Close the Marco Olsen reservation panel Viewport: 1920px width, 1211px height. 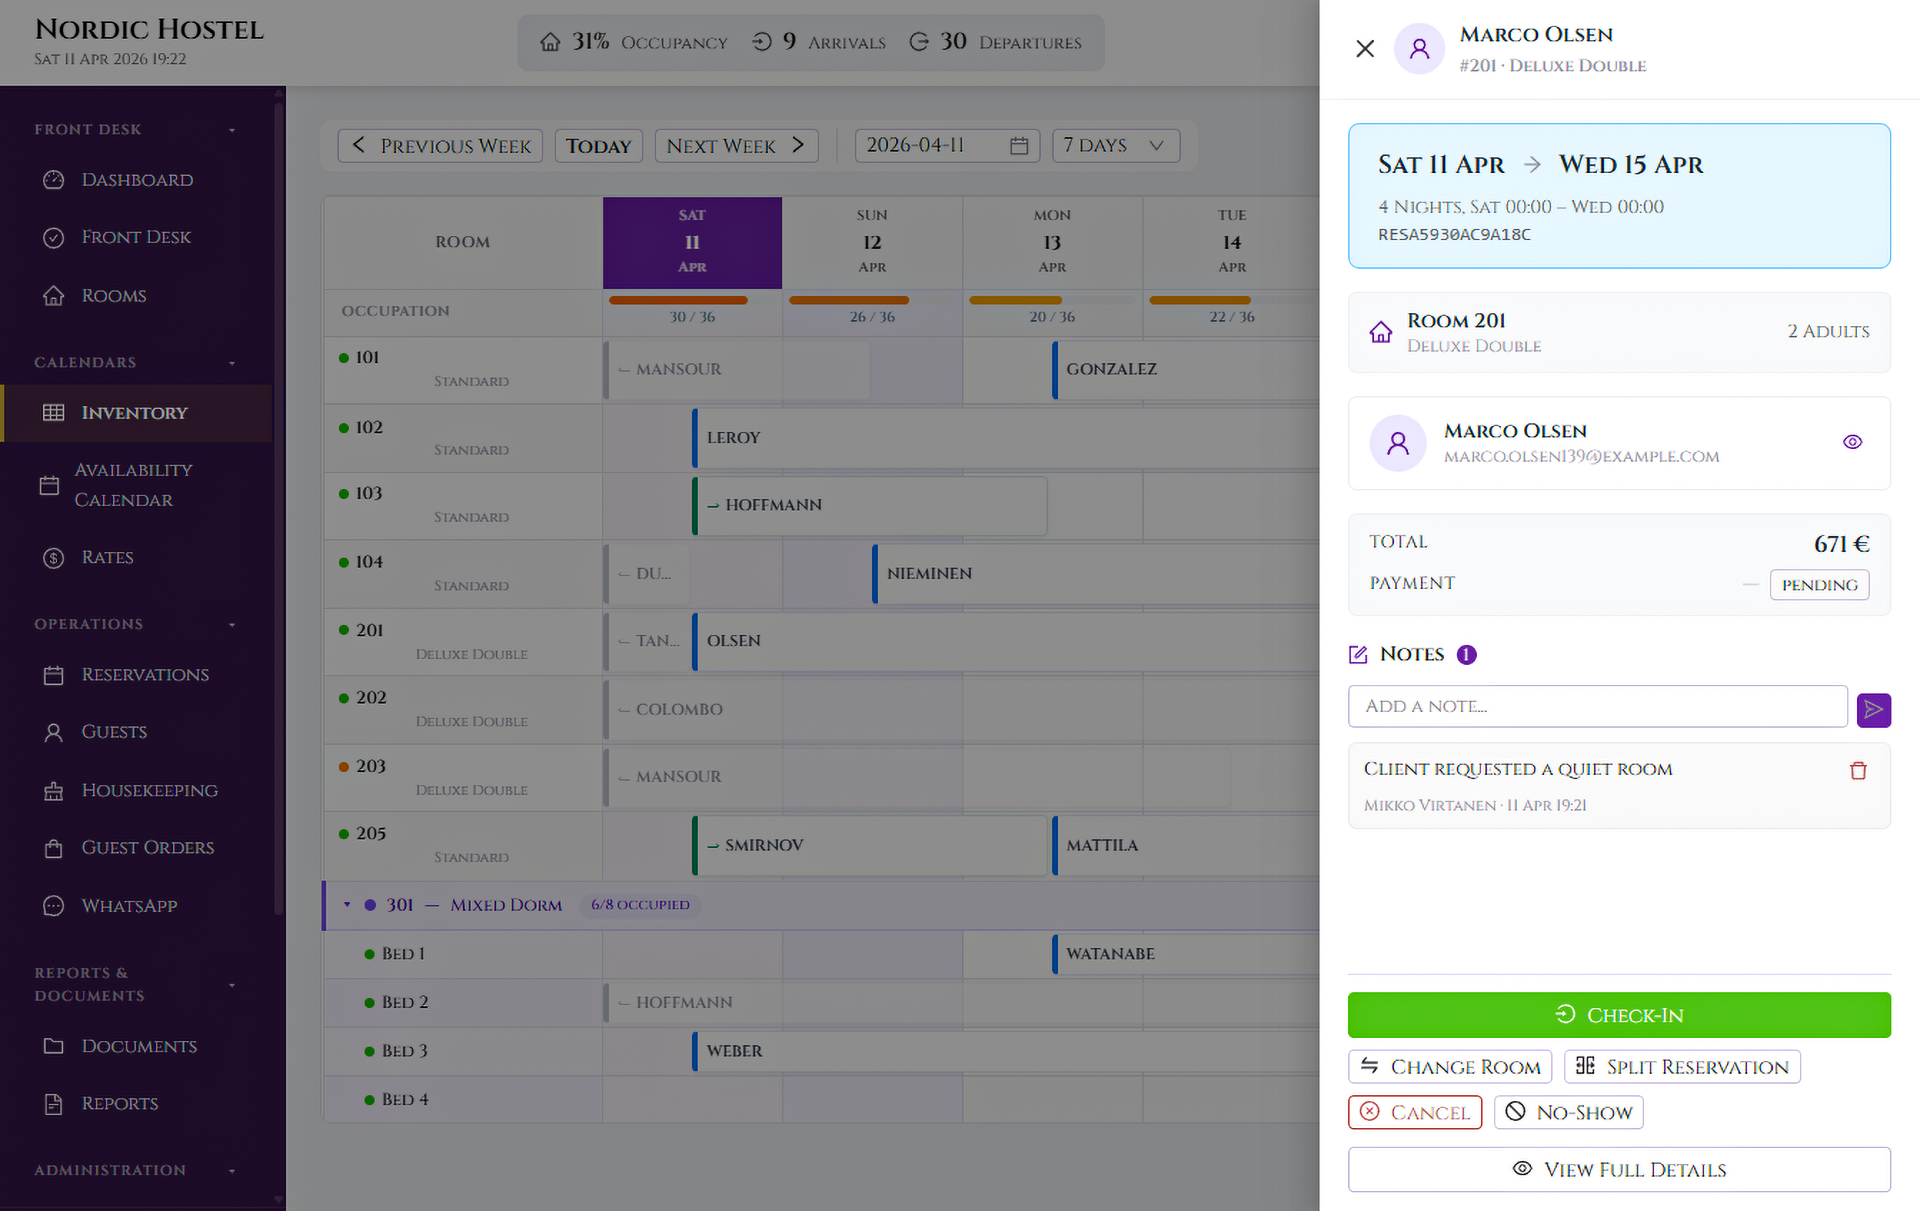coord(1365,49)
